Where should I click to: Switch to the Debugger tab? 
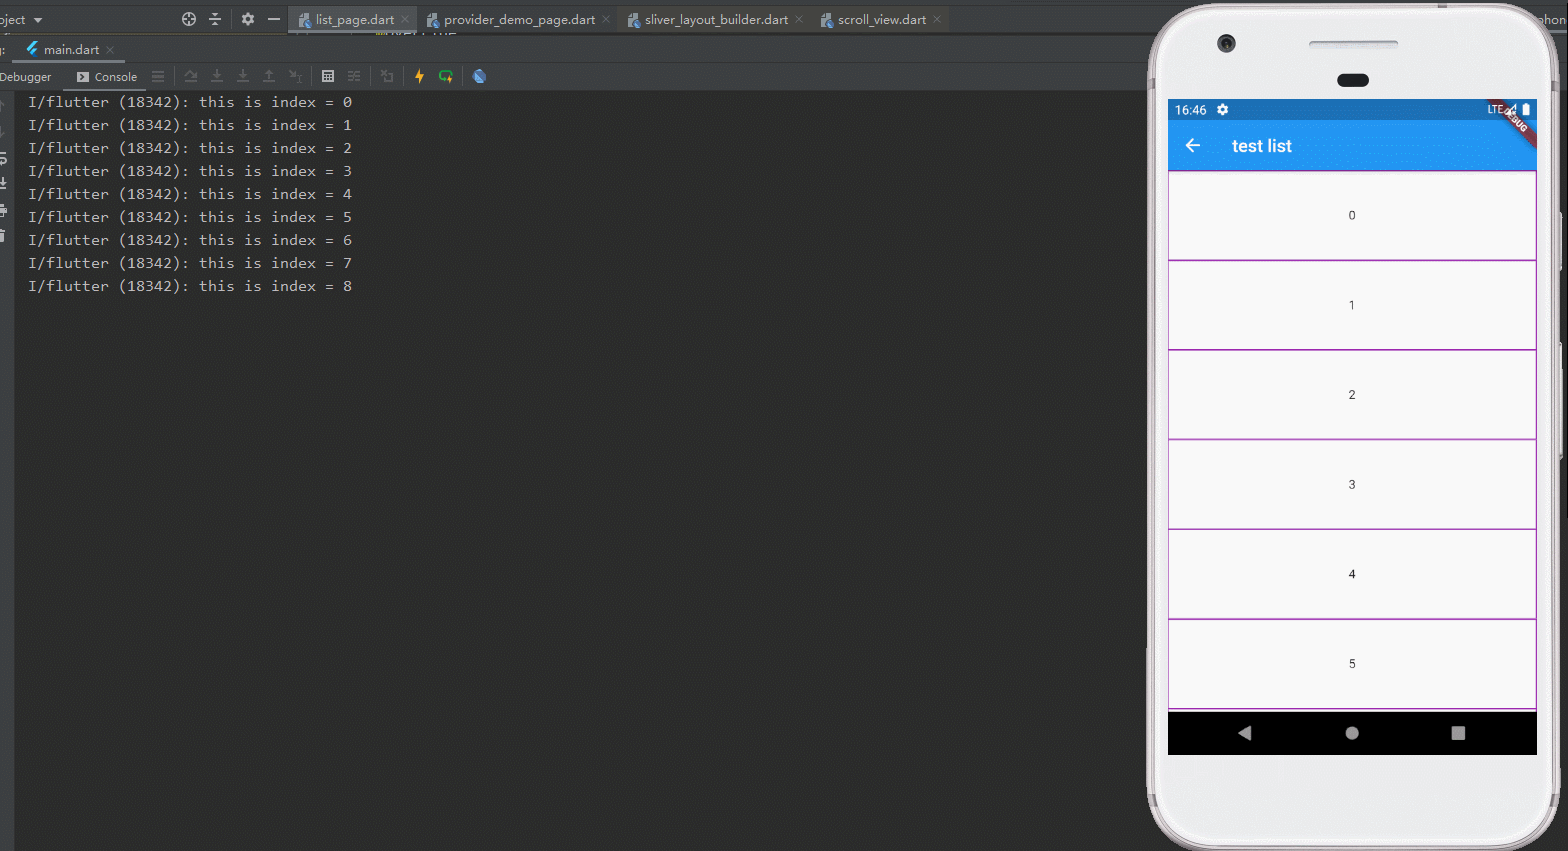coord(26,77)
